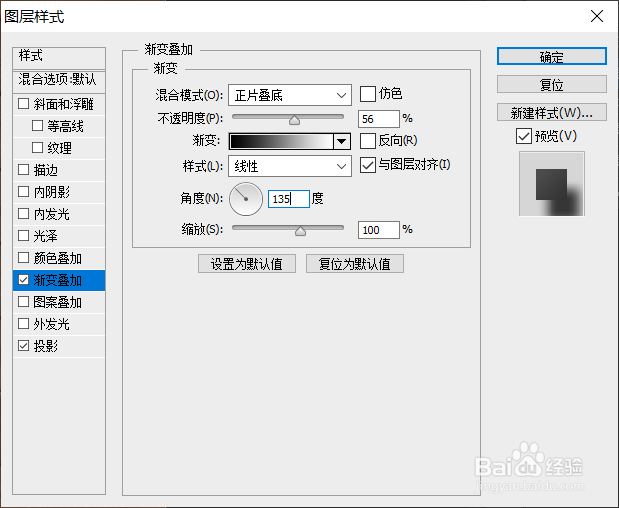Click the 缩放 slider handle
The image size is (619, 508).
tap(300, 231)
